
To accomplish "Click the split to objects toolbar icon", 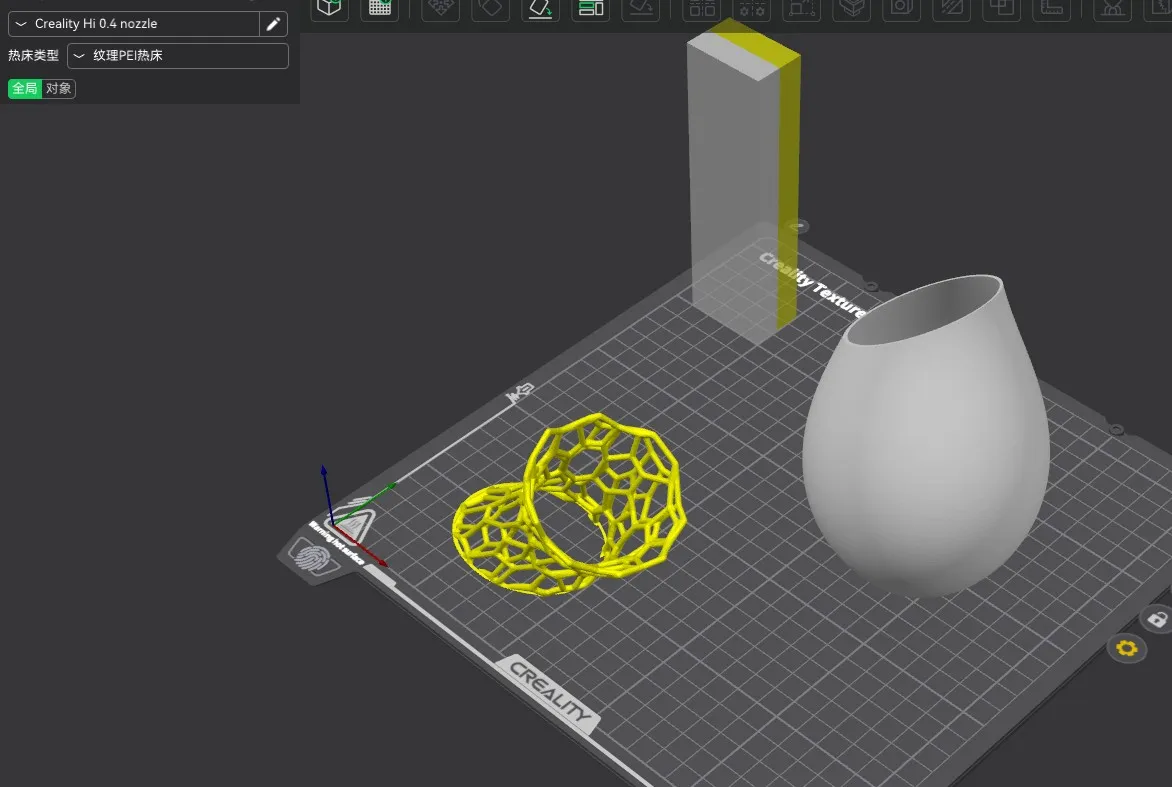I will coord(702,9).
